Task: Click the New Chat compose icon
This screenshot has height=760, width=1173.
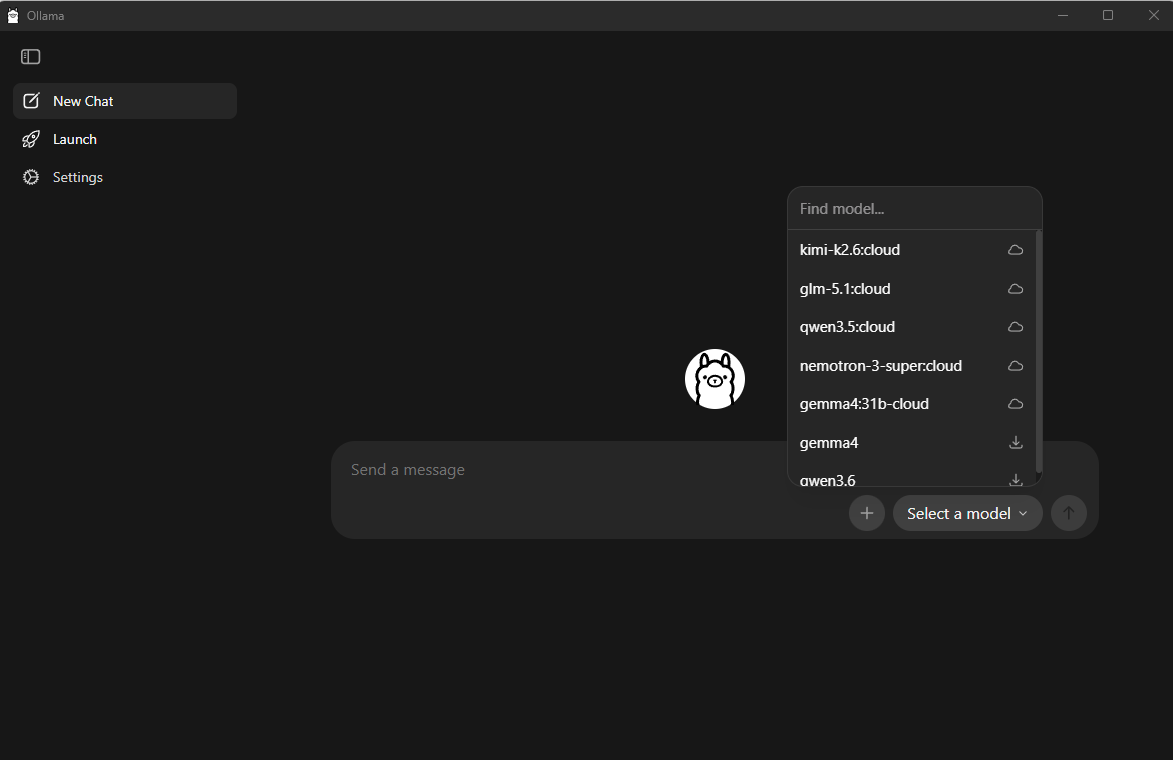Action: point(31,101)
